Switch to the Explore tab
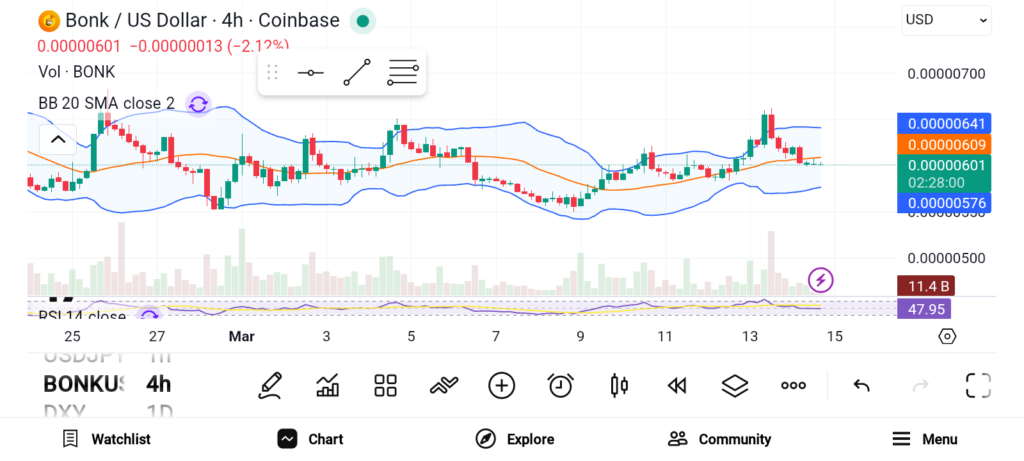Image resolution: width=1024 pixels, height=461 pixels. pos(515,439)
